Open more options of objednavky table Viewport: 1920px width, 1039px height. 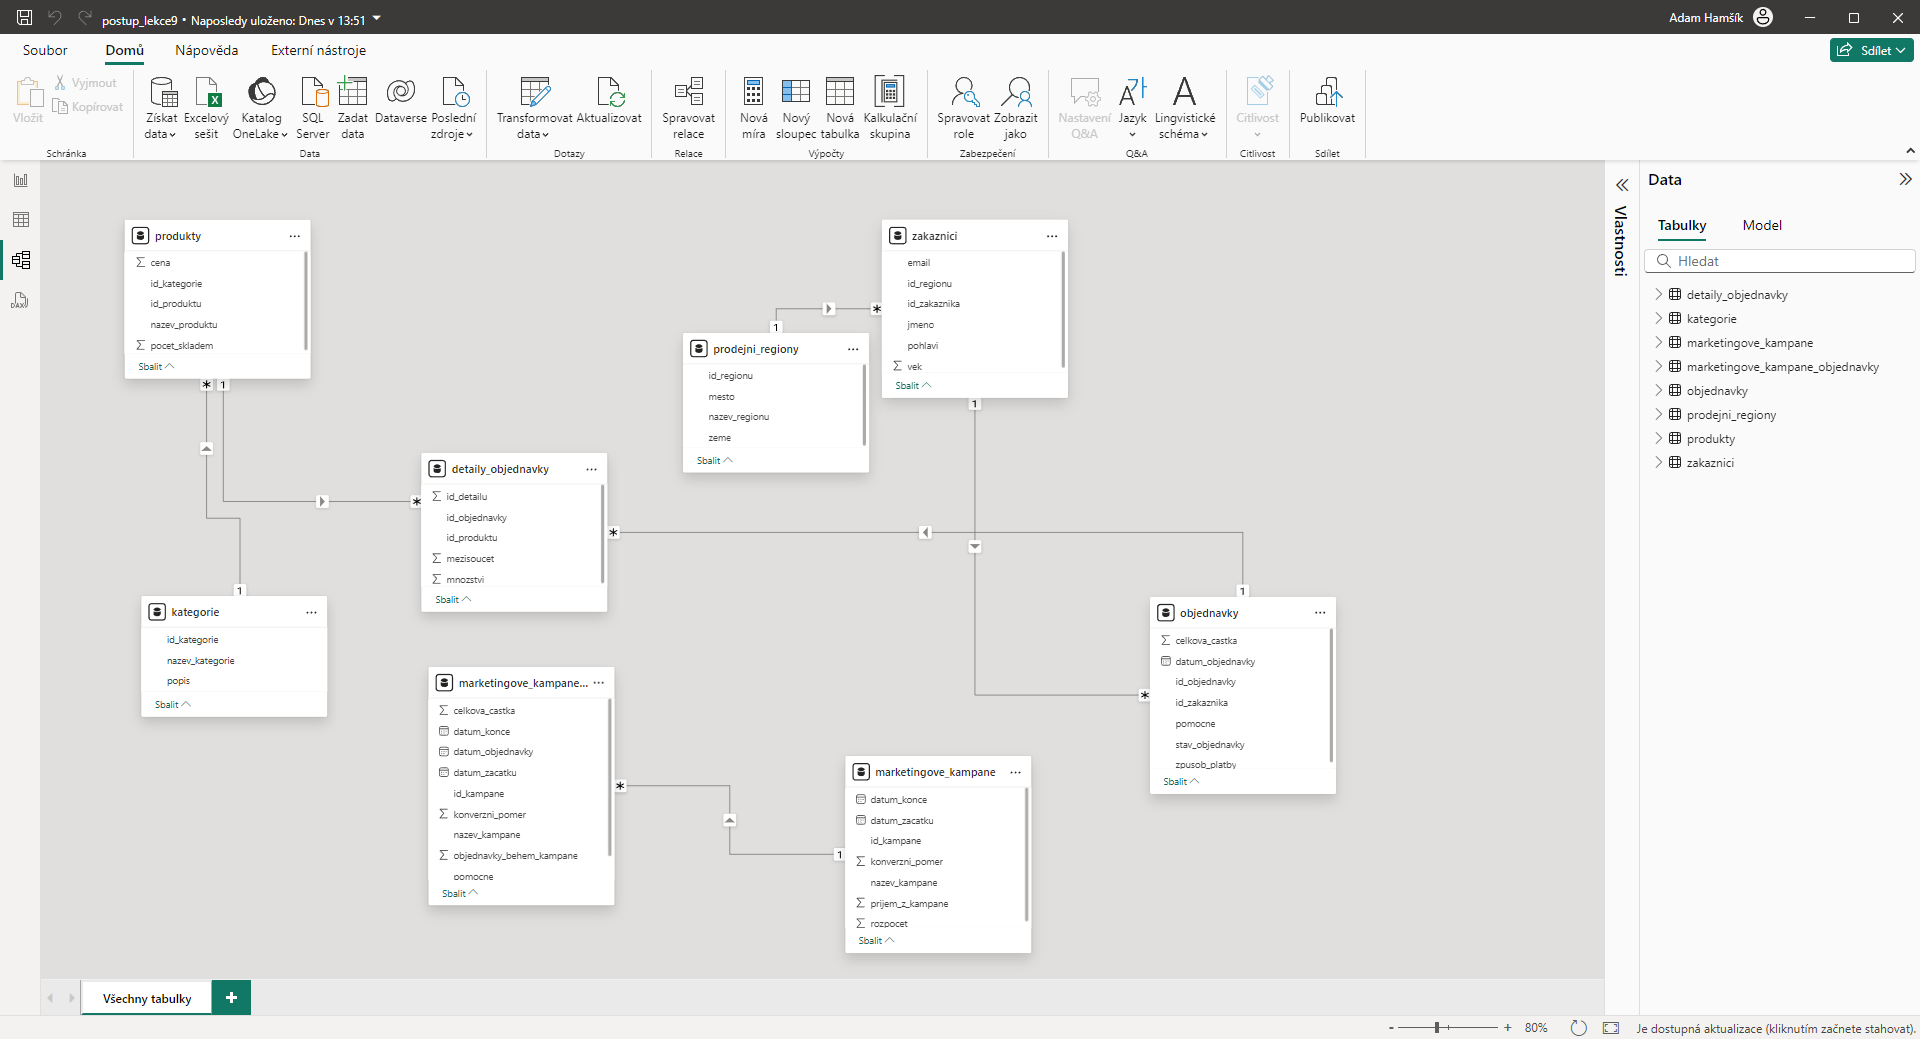coord(1320,613)
